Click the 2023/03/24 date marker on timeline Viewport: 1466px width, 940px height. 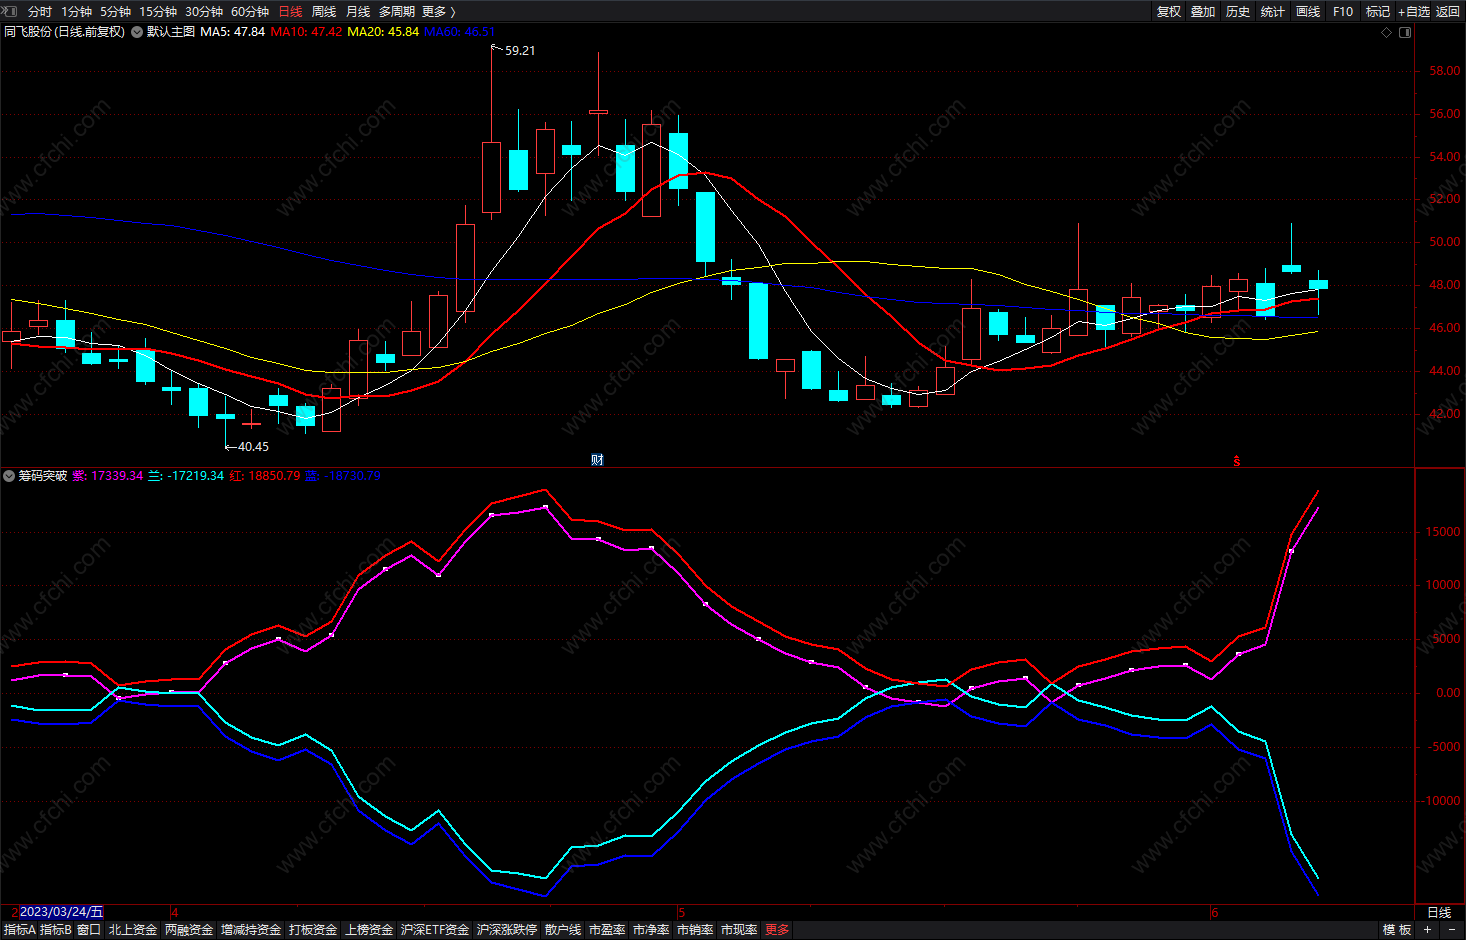(61, 912)
